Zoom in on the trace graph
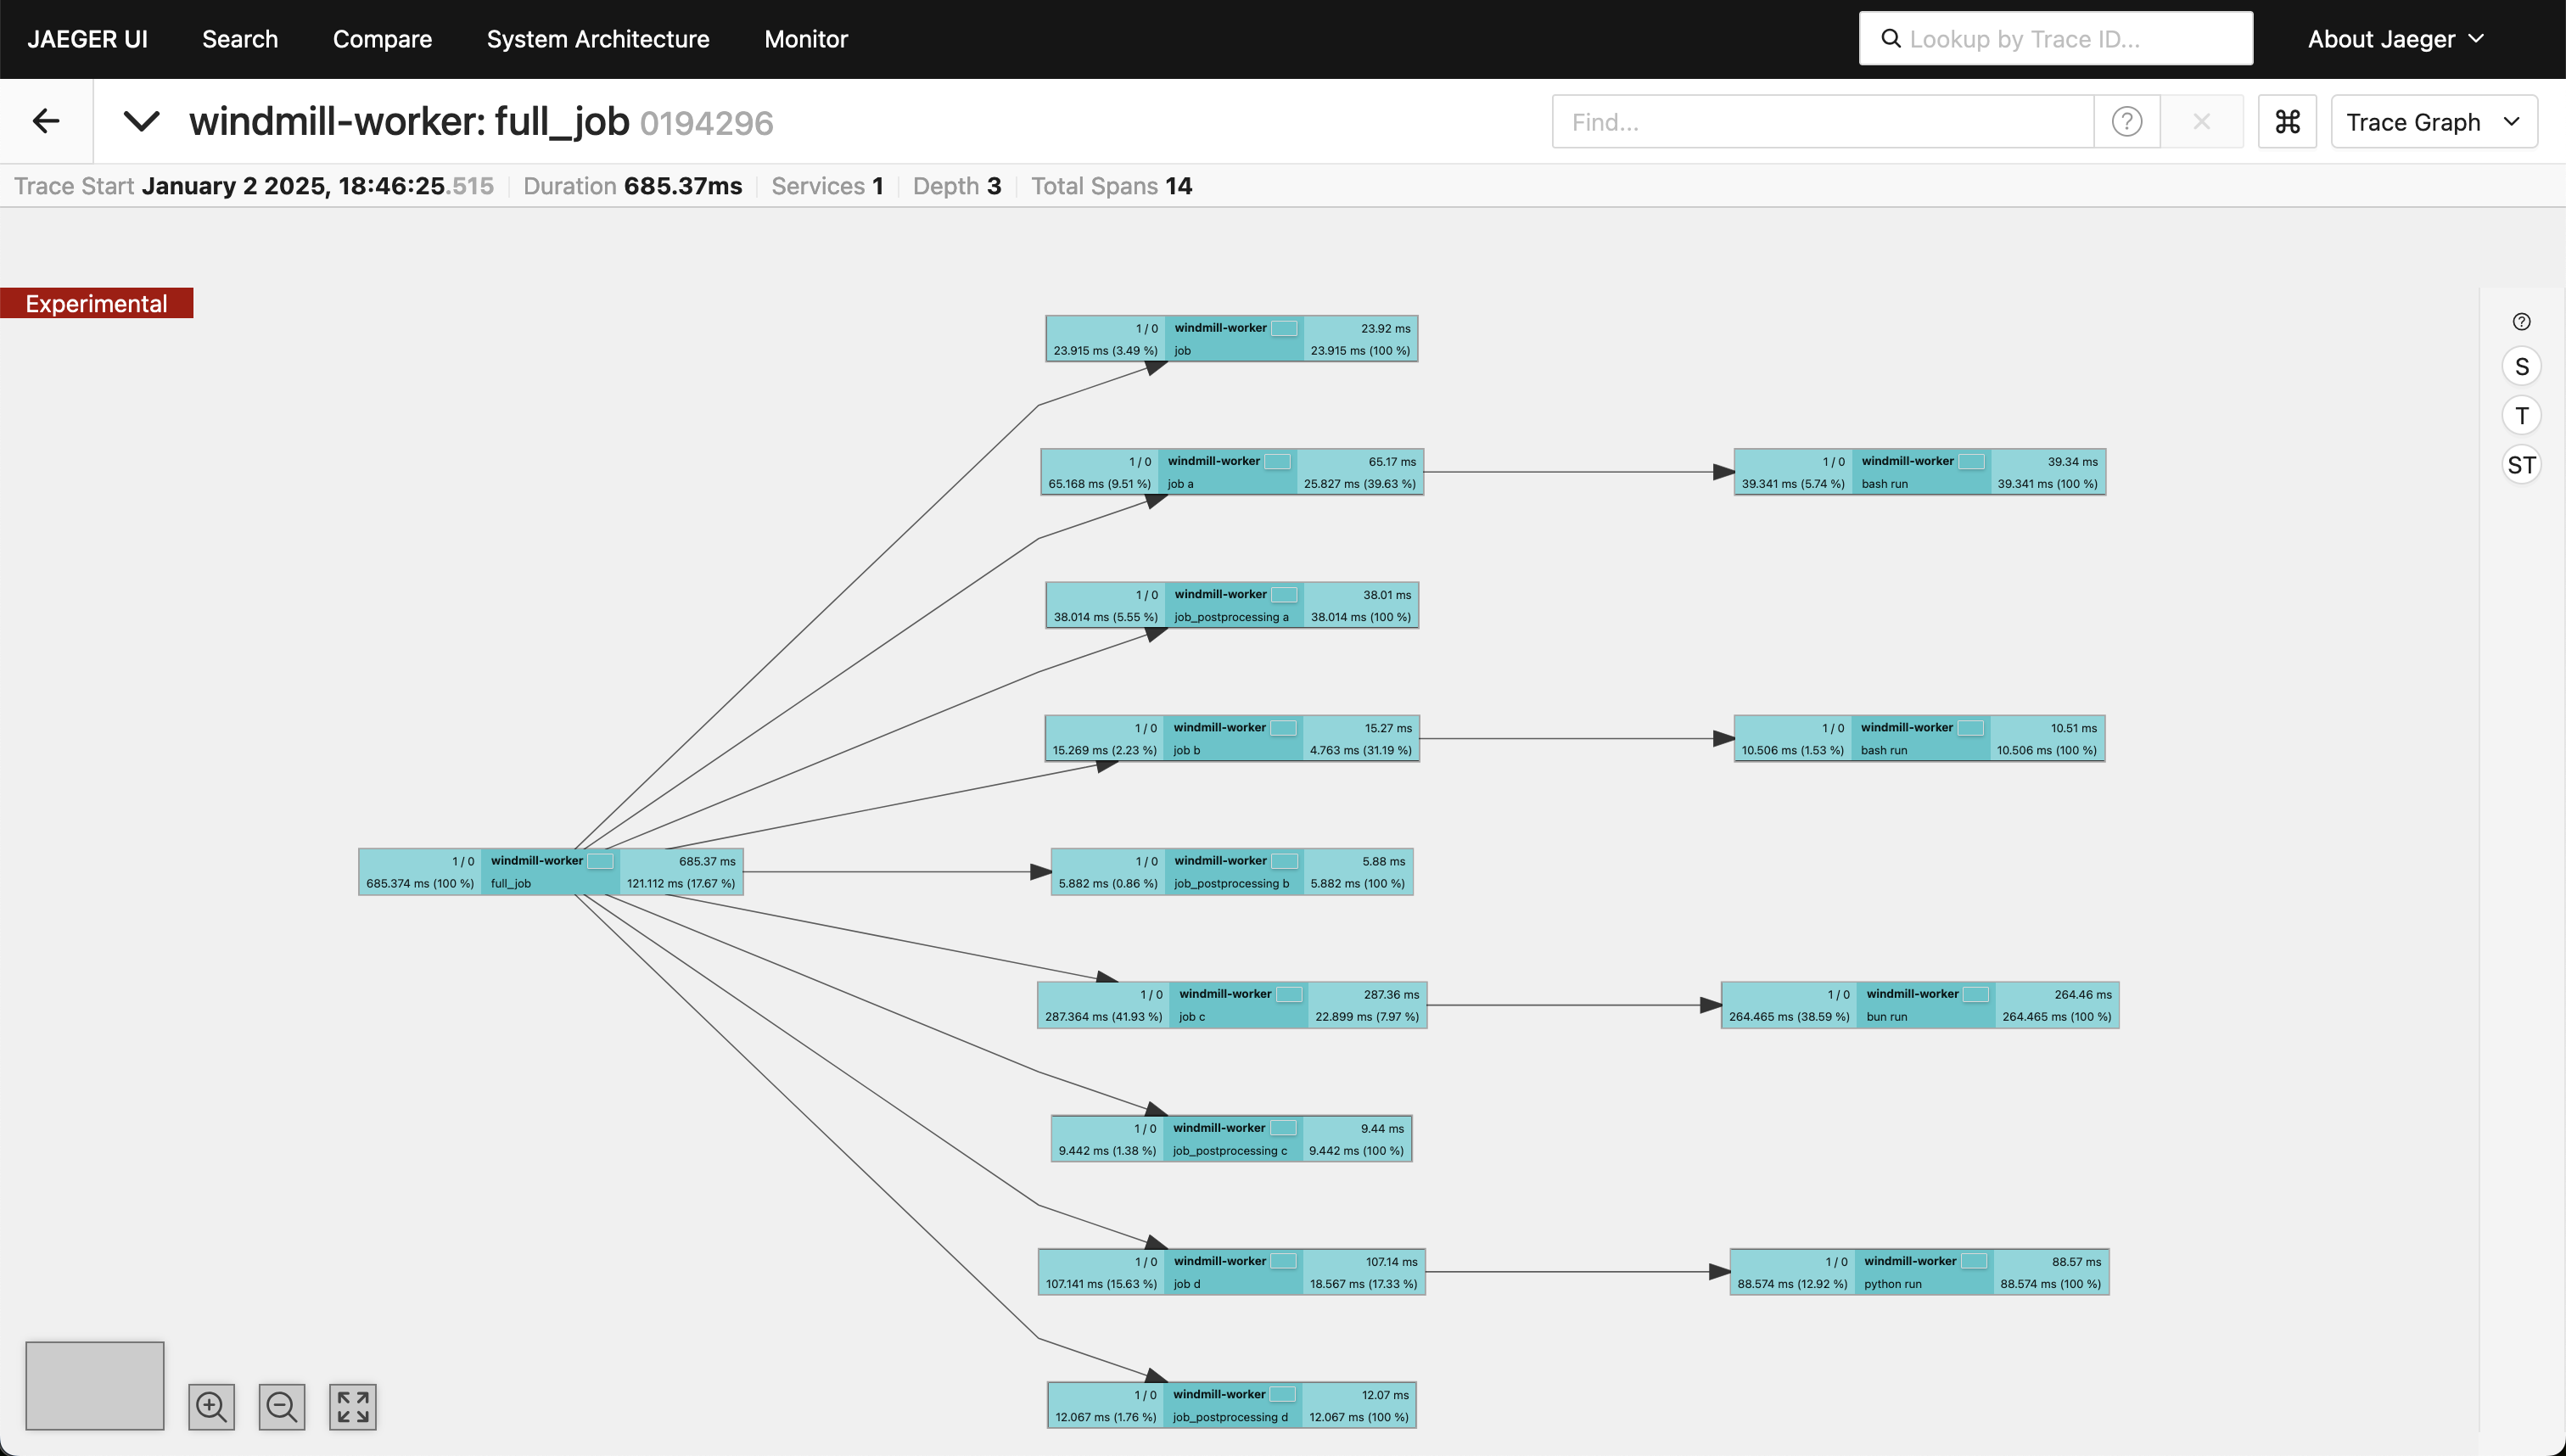 [x=211, y=1407]
